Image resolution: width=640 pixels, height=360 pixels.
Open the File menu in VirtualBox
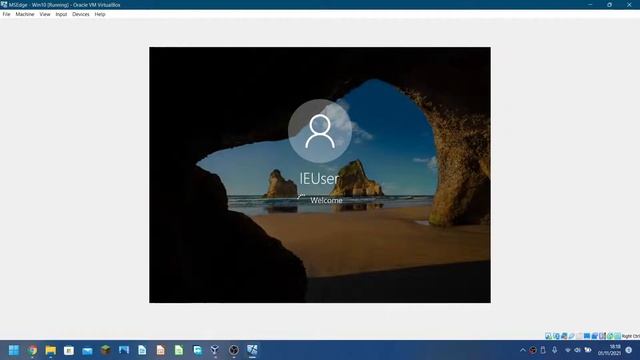(6, 14)
